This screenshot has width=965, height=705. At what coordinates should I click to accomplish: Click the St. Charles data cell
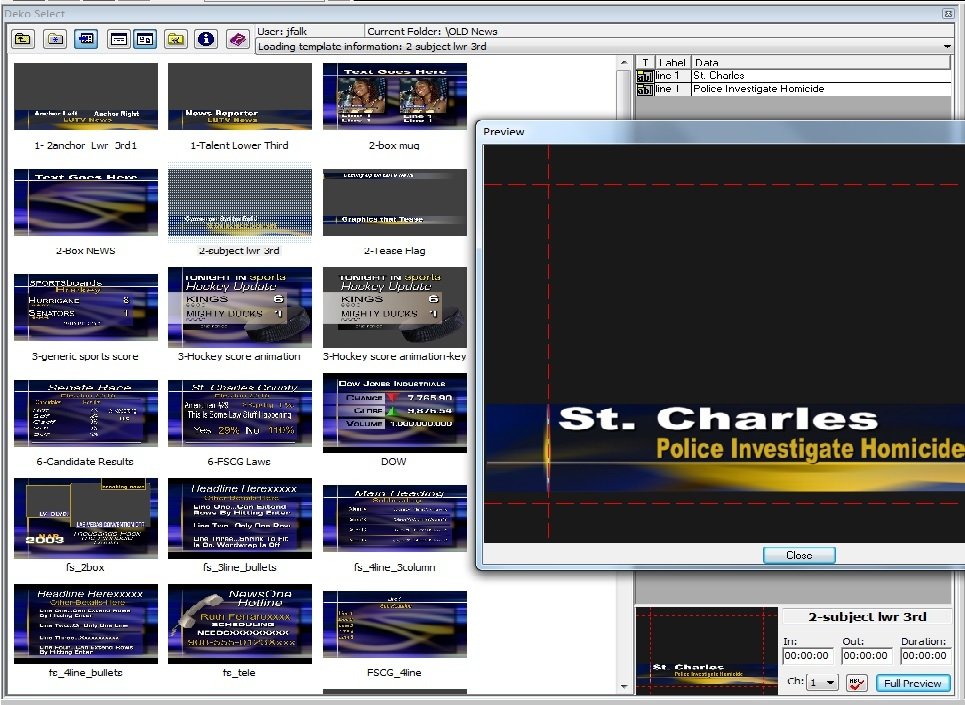tap(822, 76)
